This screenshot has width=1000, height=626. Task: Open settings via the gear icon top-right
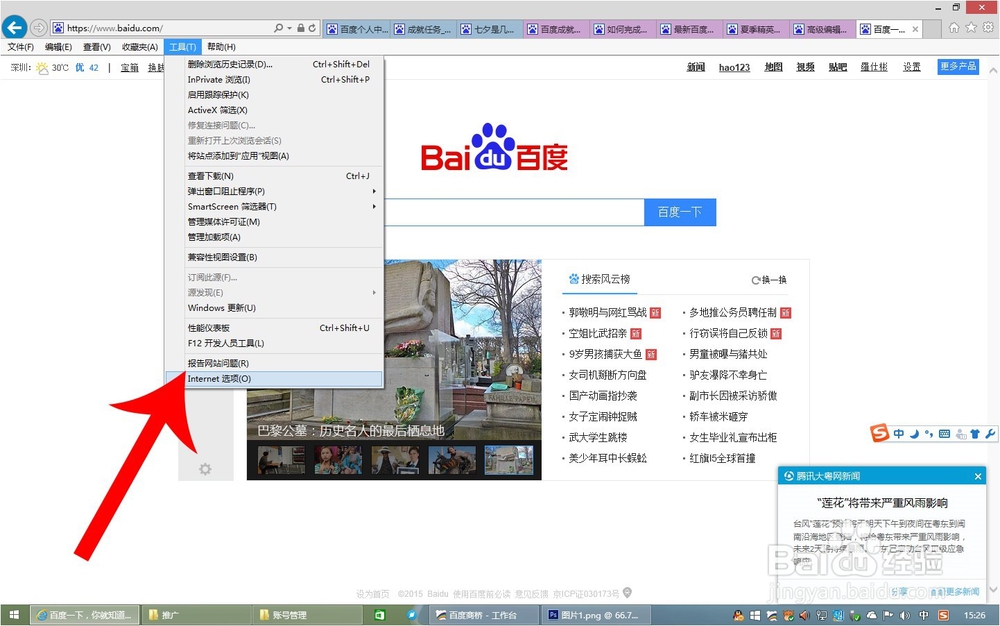coord(988,27)
